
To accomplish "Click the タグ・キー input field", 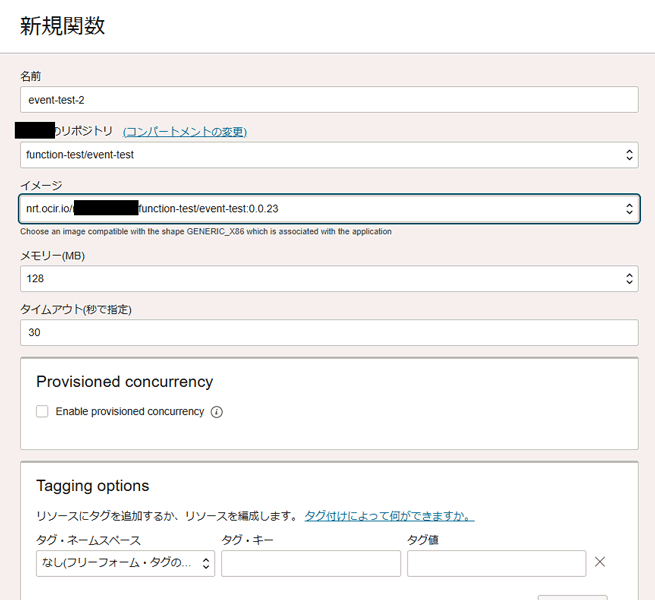I will pyautogui.click(x=311, y=563).
